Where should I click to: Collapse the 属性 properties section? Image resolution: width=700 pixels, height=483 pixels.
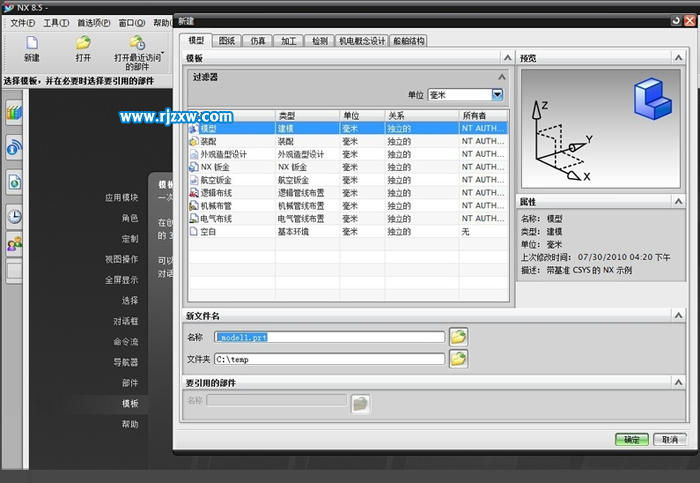point(678,201)
